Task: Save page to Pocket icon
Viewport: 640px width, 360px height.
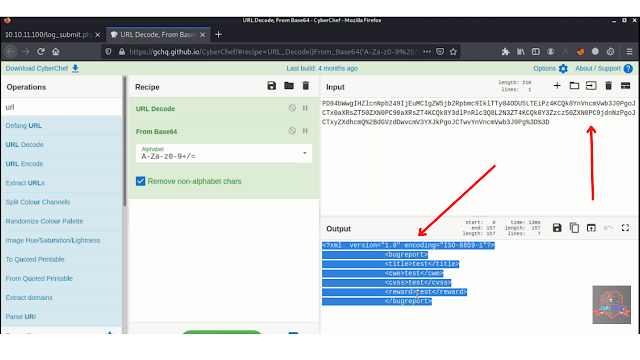Action: 440,51
